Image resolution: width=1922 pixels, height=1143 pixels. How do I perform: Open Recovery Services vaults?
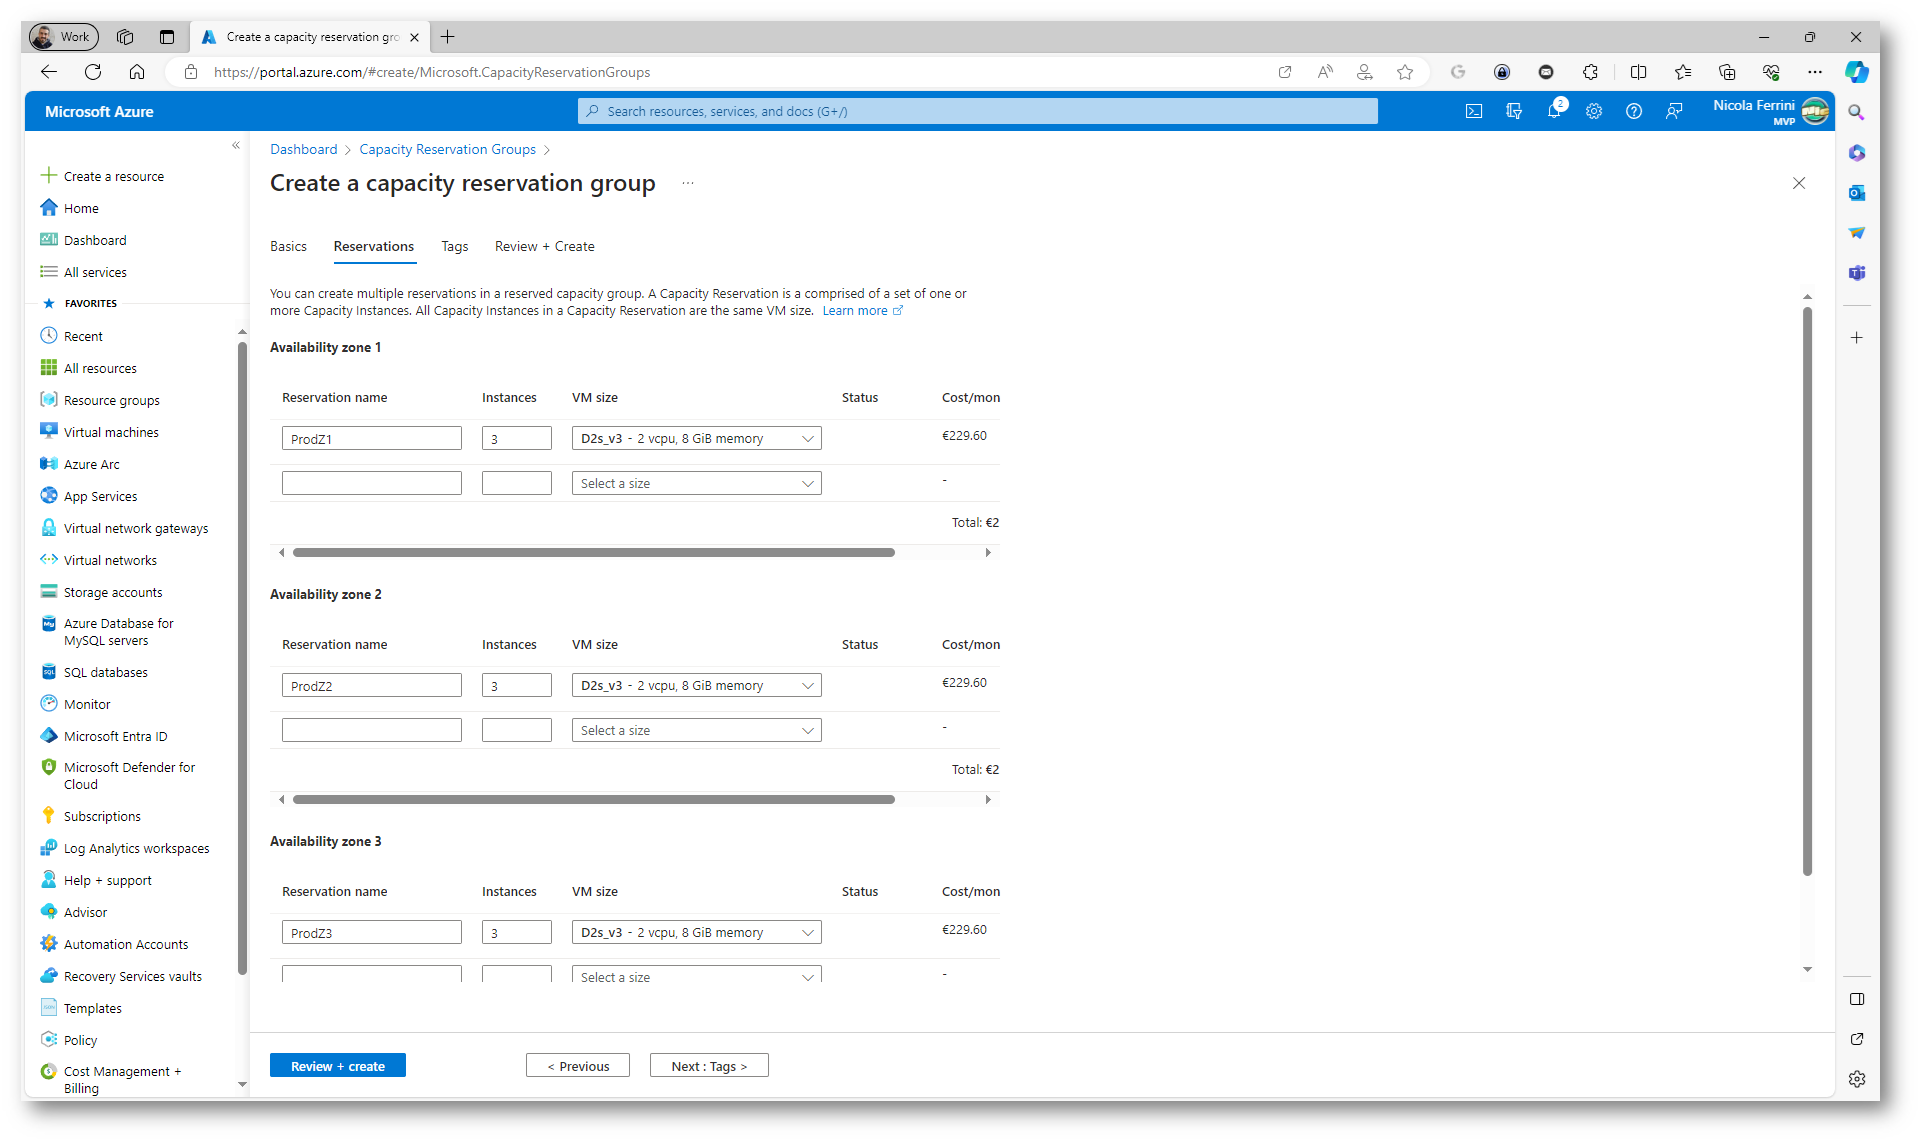coord(132,976)
